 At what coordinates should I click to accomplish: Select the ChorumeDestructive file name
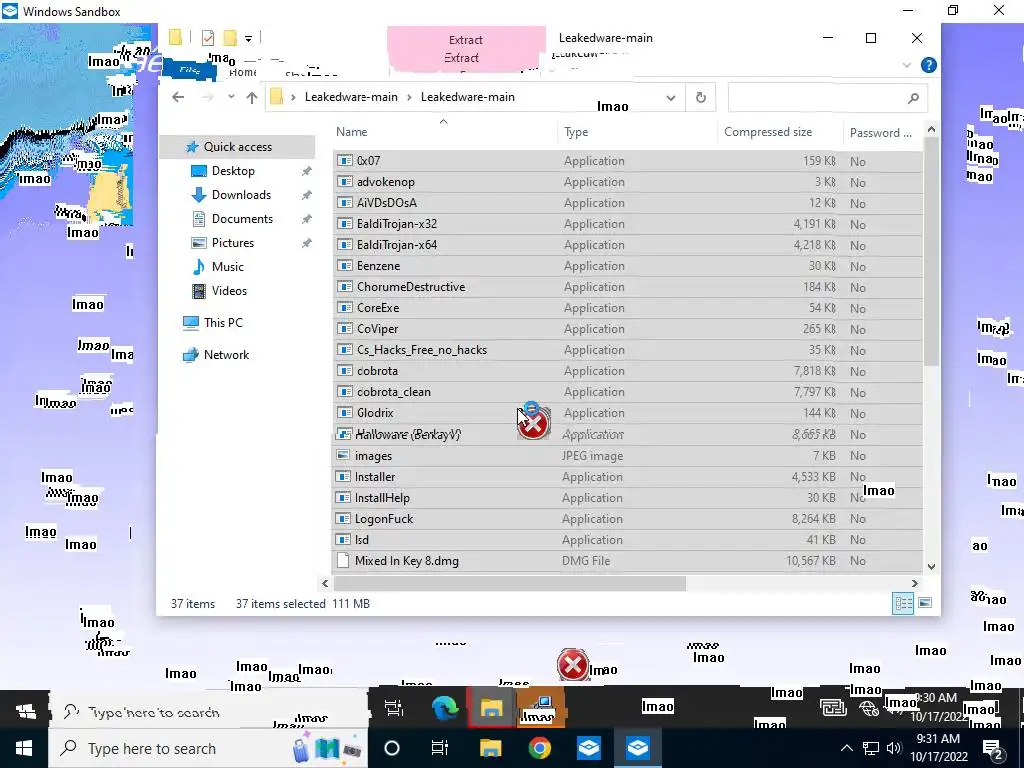coord(411,287)
